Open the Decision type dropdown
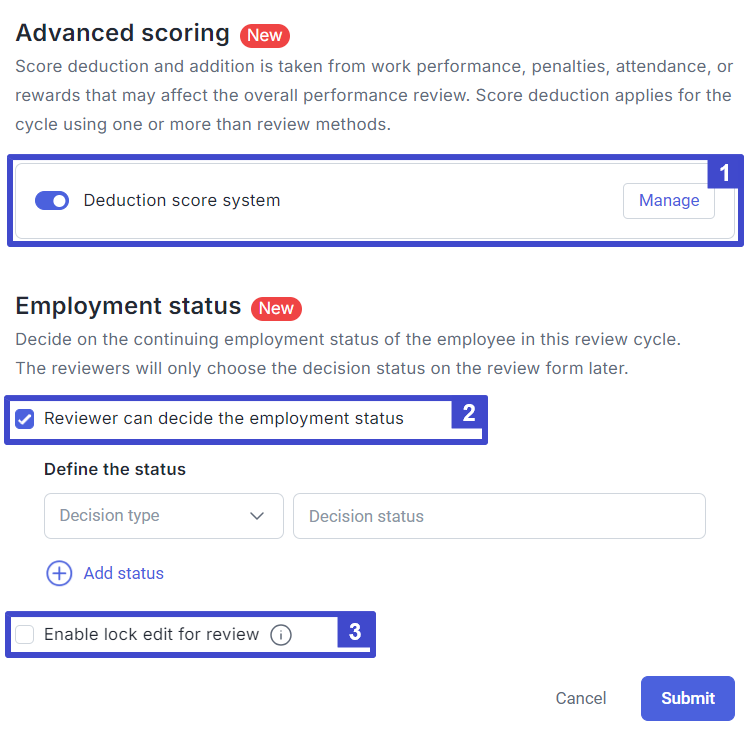This screenshot has height=733, width=751. pos(164,516)
